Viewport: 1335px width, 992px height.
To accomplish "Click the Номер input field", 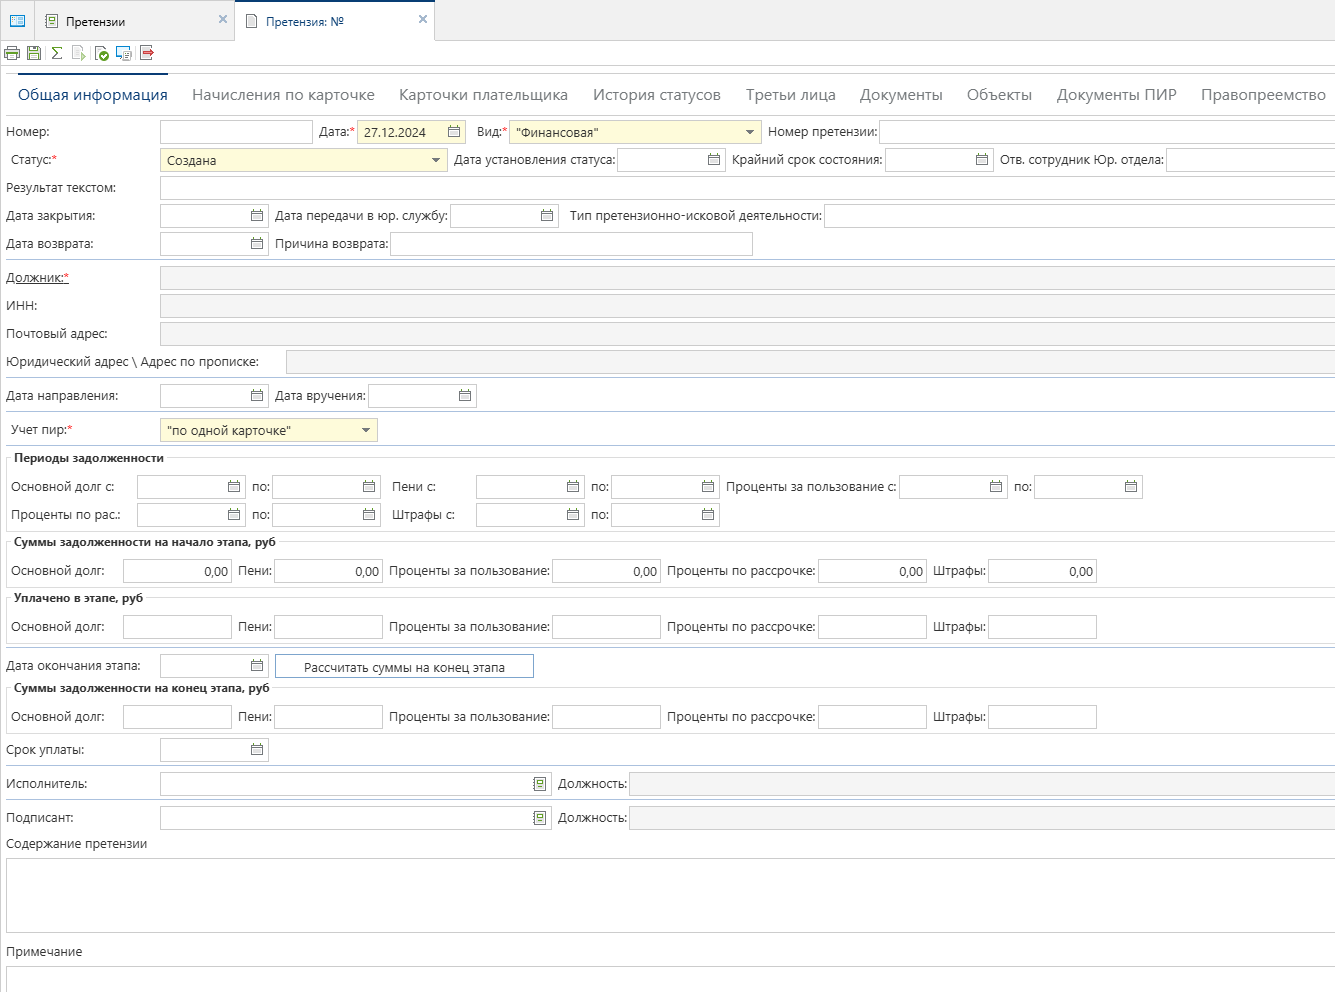I will click(236, 132).
